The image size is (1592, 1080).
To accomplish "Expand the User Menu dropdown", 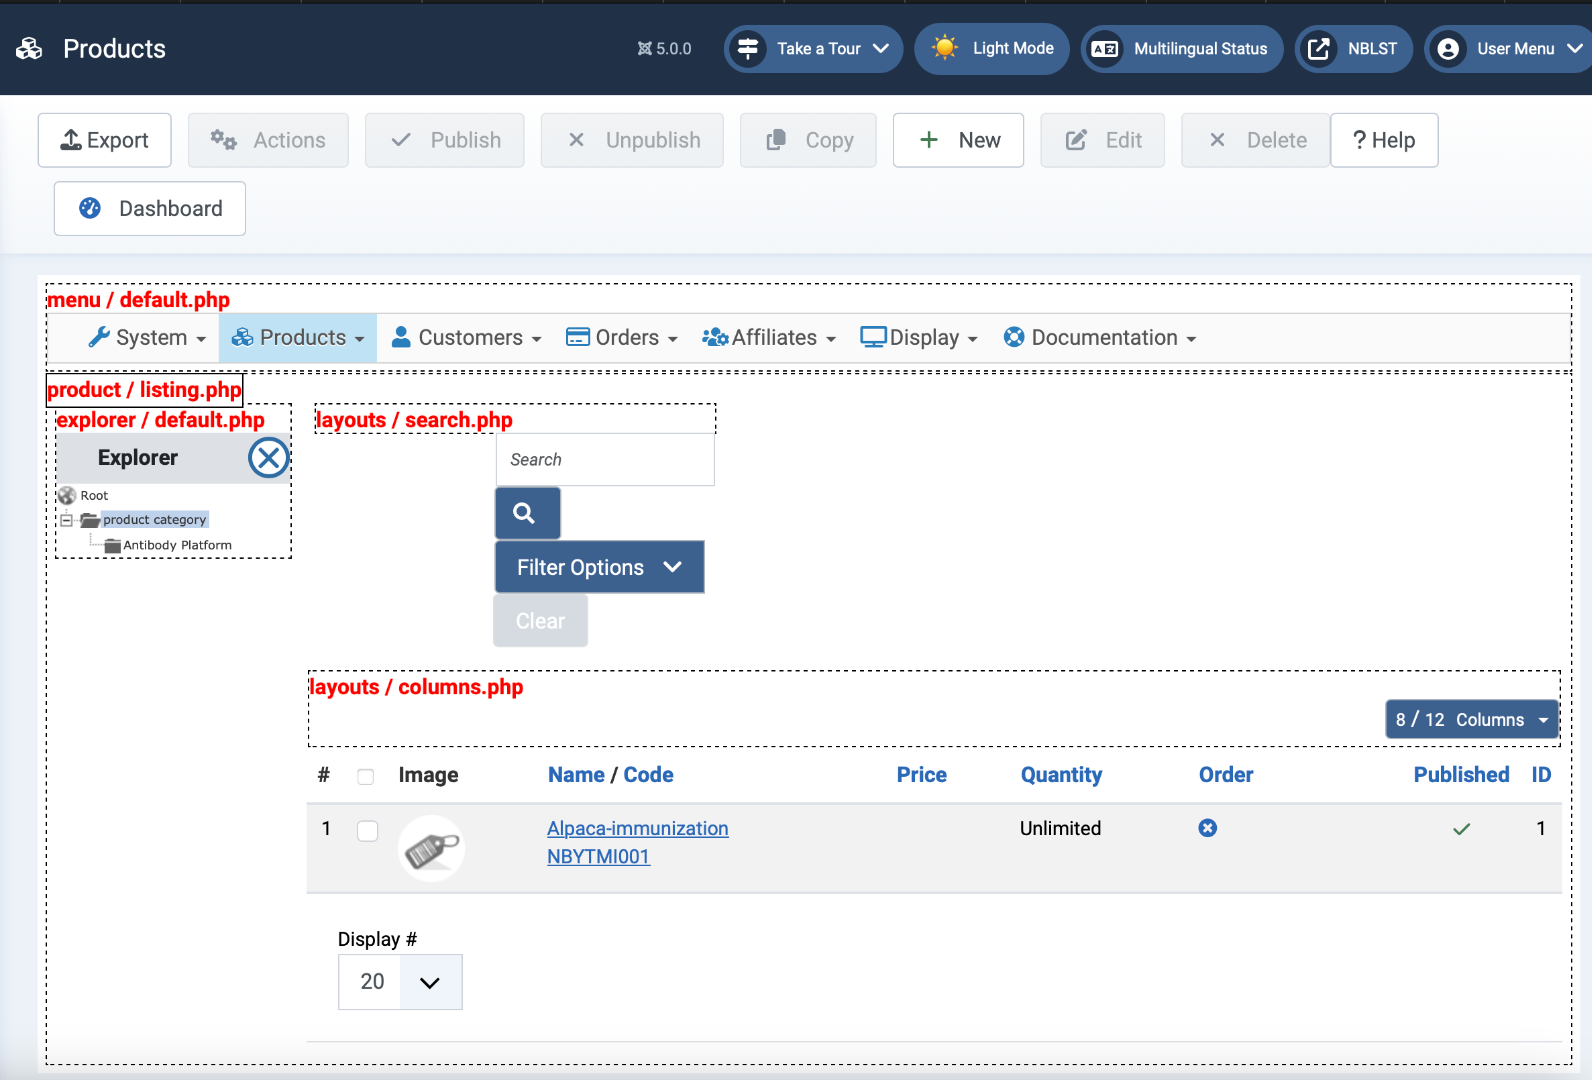I will click(x=1508, y=48).
